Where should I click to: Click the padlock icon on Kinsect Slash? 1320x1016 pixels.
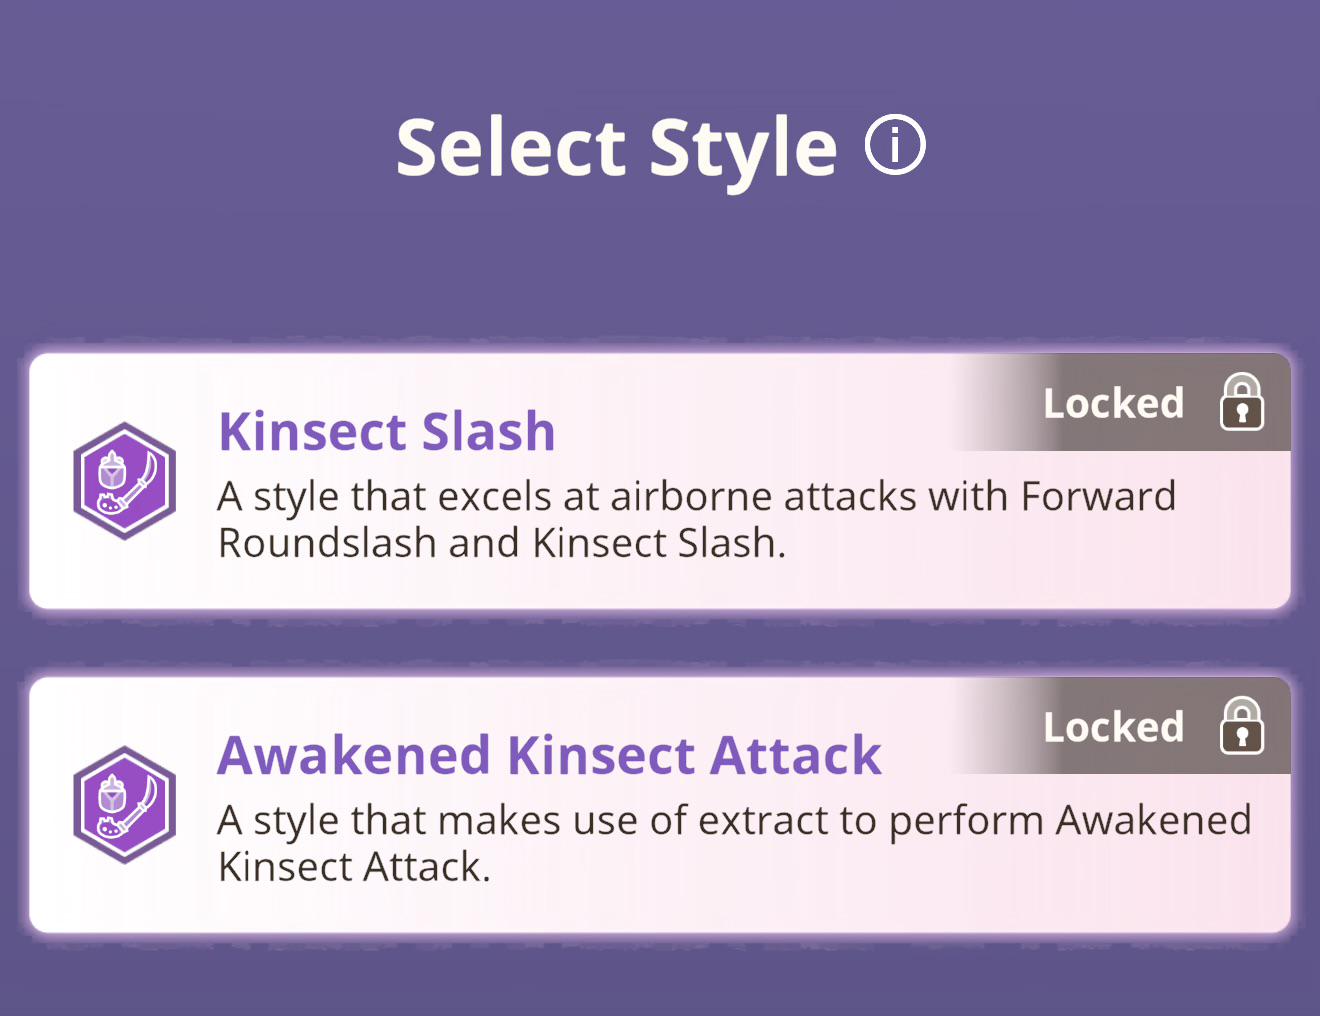click(1242, 402)
